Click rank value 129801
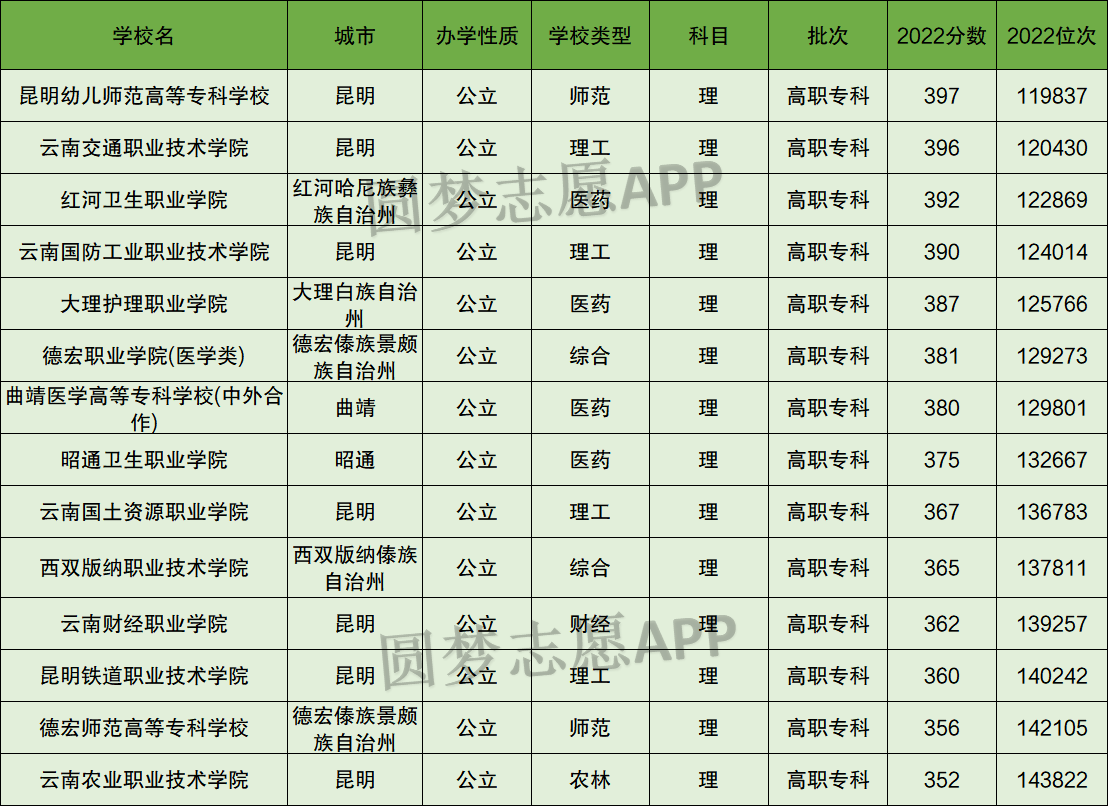This screenshot has height=806, width=1108. coord(1051,408)
